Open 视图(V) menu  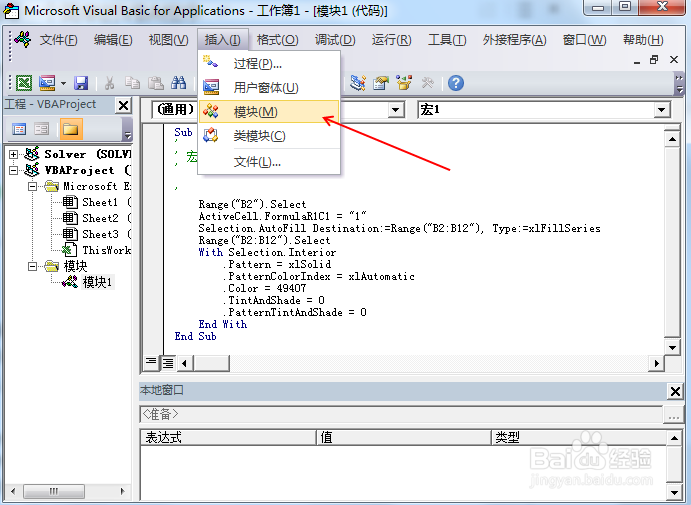[168, 40]
